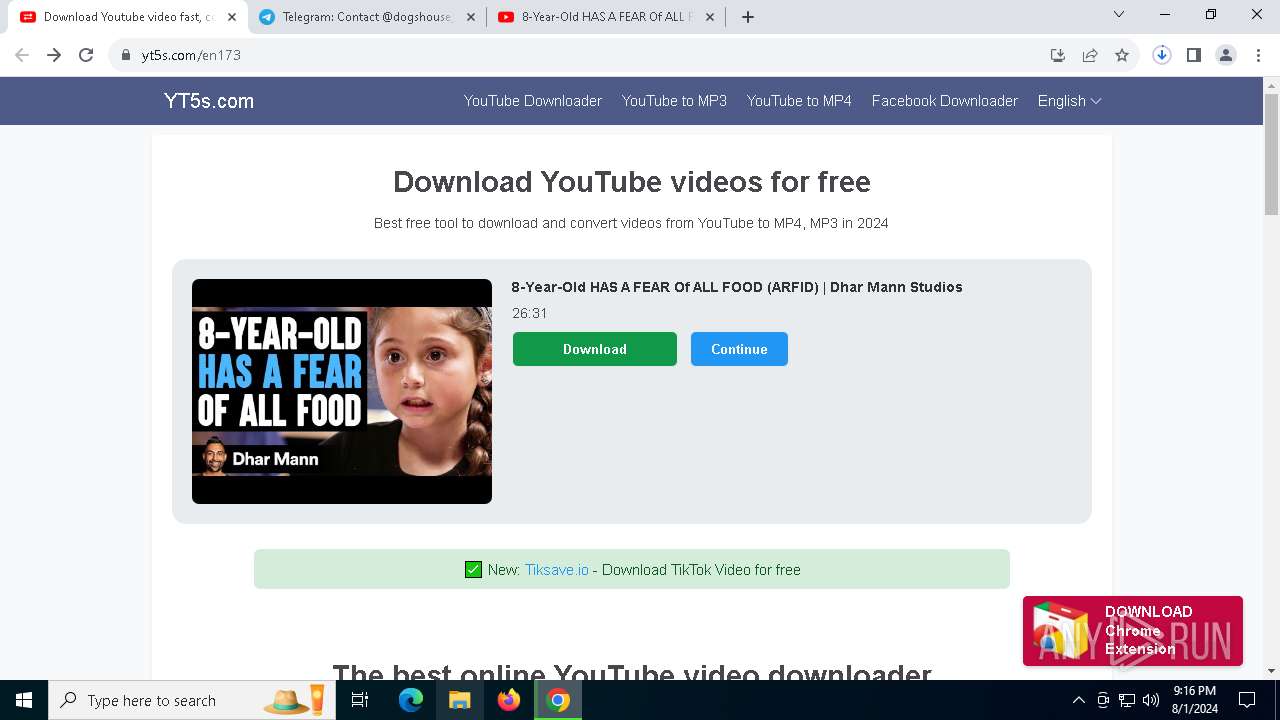Open the install app icon in address bar
1280x720 pixels.
pos(1058,55)
